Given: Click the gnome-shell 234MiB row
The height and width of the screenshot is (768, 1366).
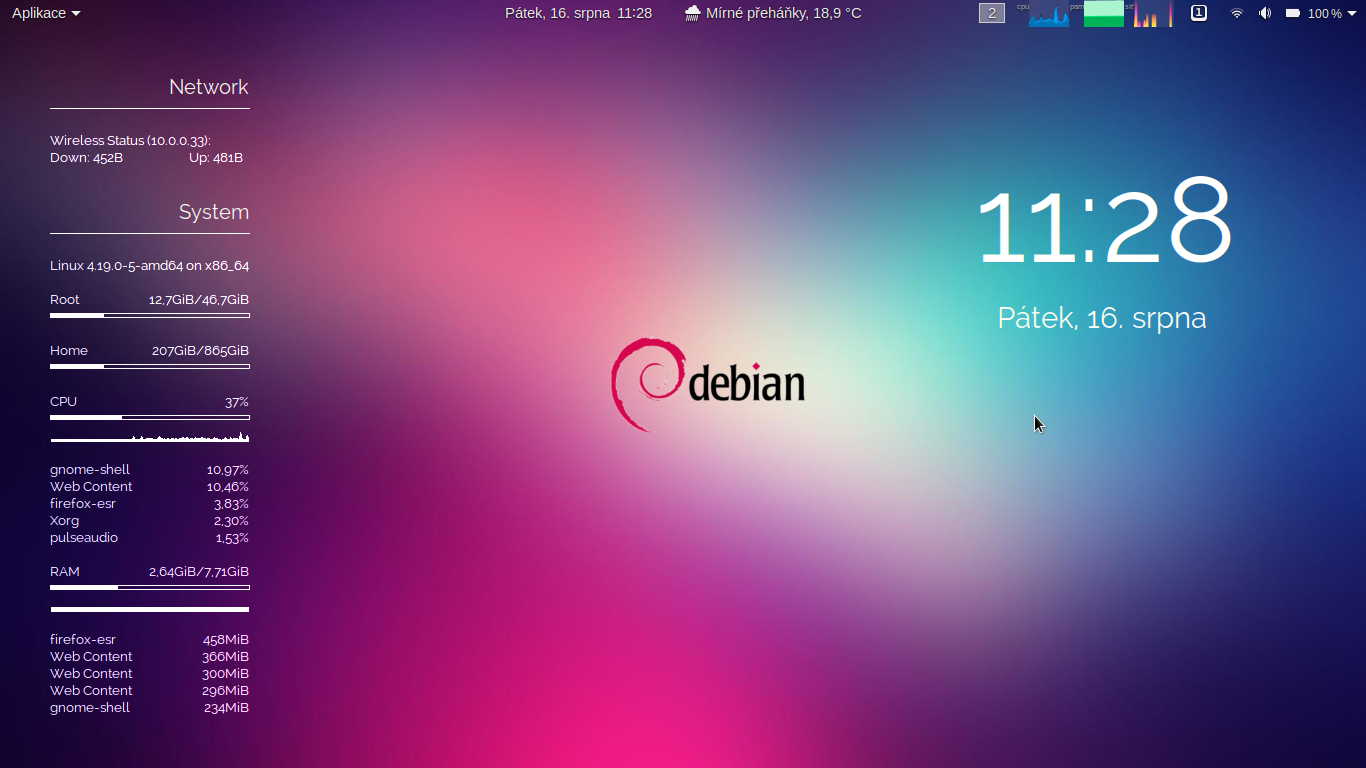Looking at the screenshot, I should coord(150,708).
